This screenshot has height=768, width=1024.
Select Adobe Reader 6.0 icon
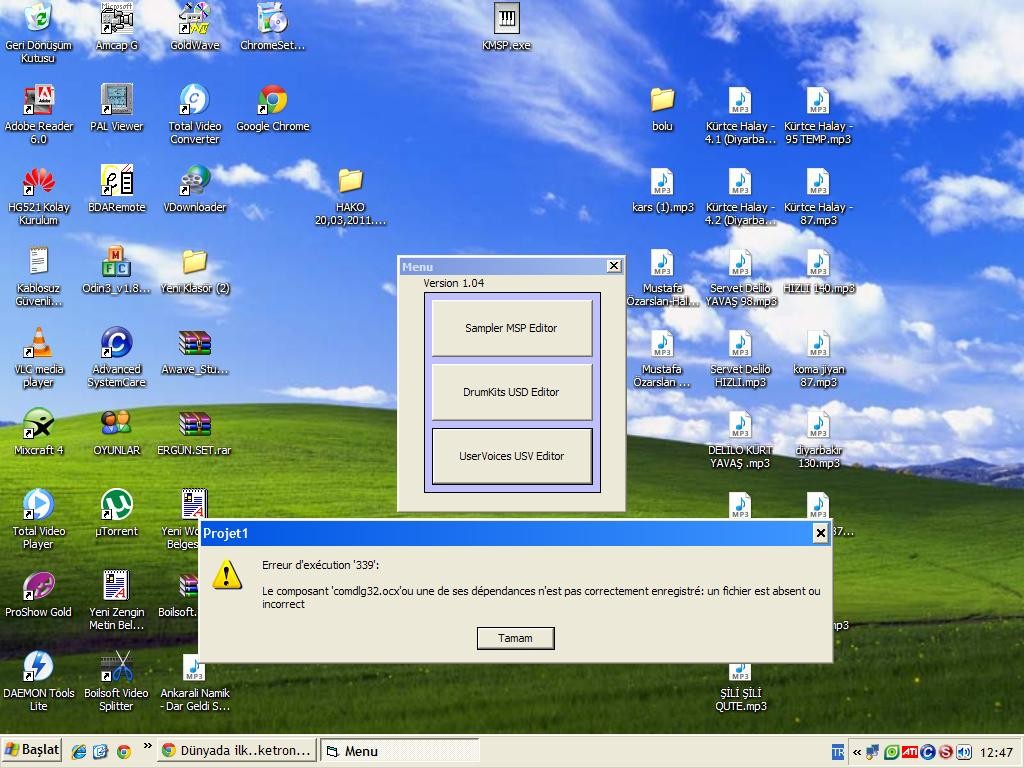[38, 100]
